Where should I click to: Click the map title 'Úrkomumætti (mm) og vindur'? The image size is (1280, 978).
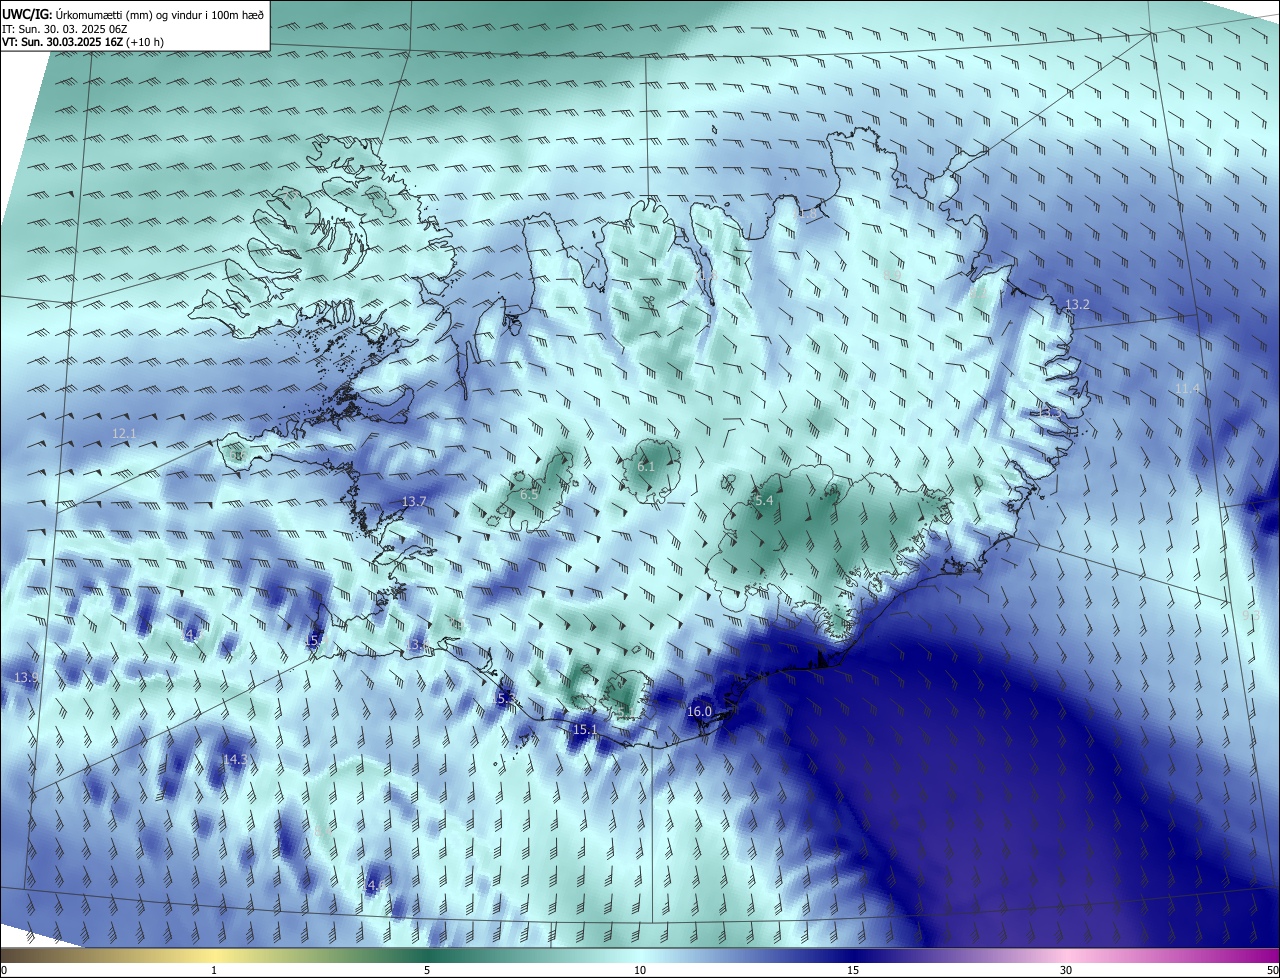119,15
